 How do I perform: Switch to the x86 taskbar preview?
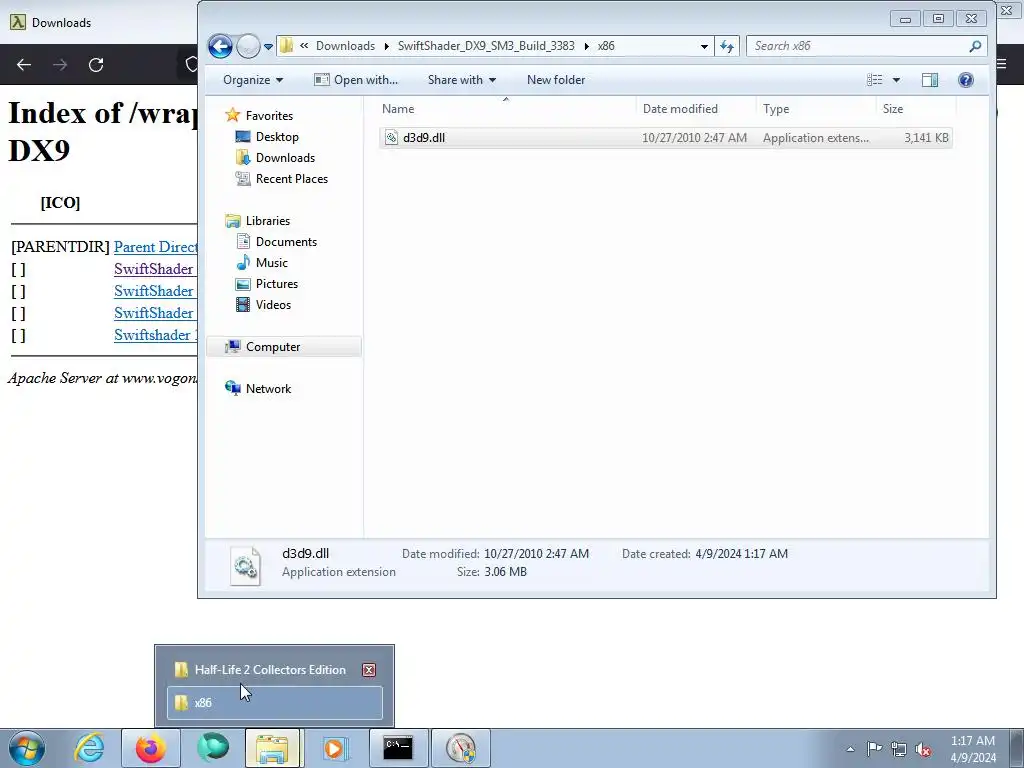point(275,703)
